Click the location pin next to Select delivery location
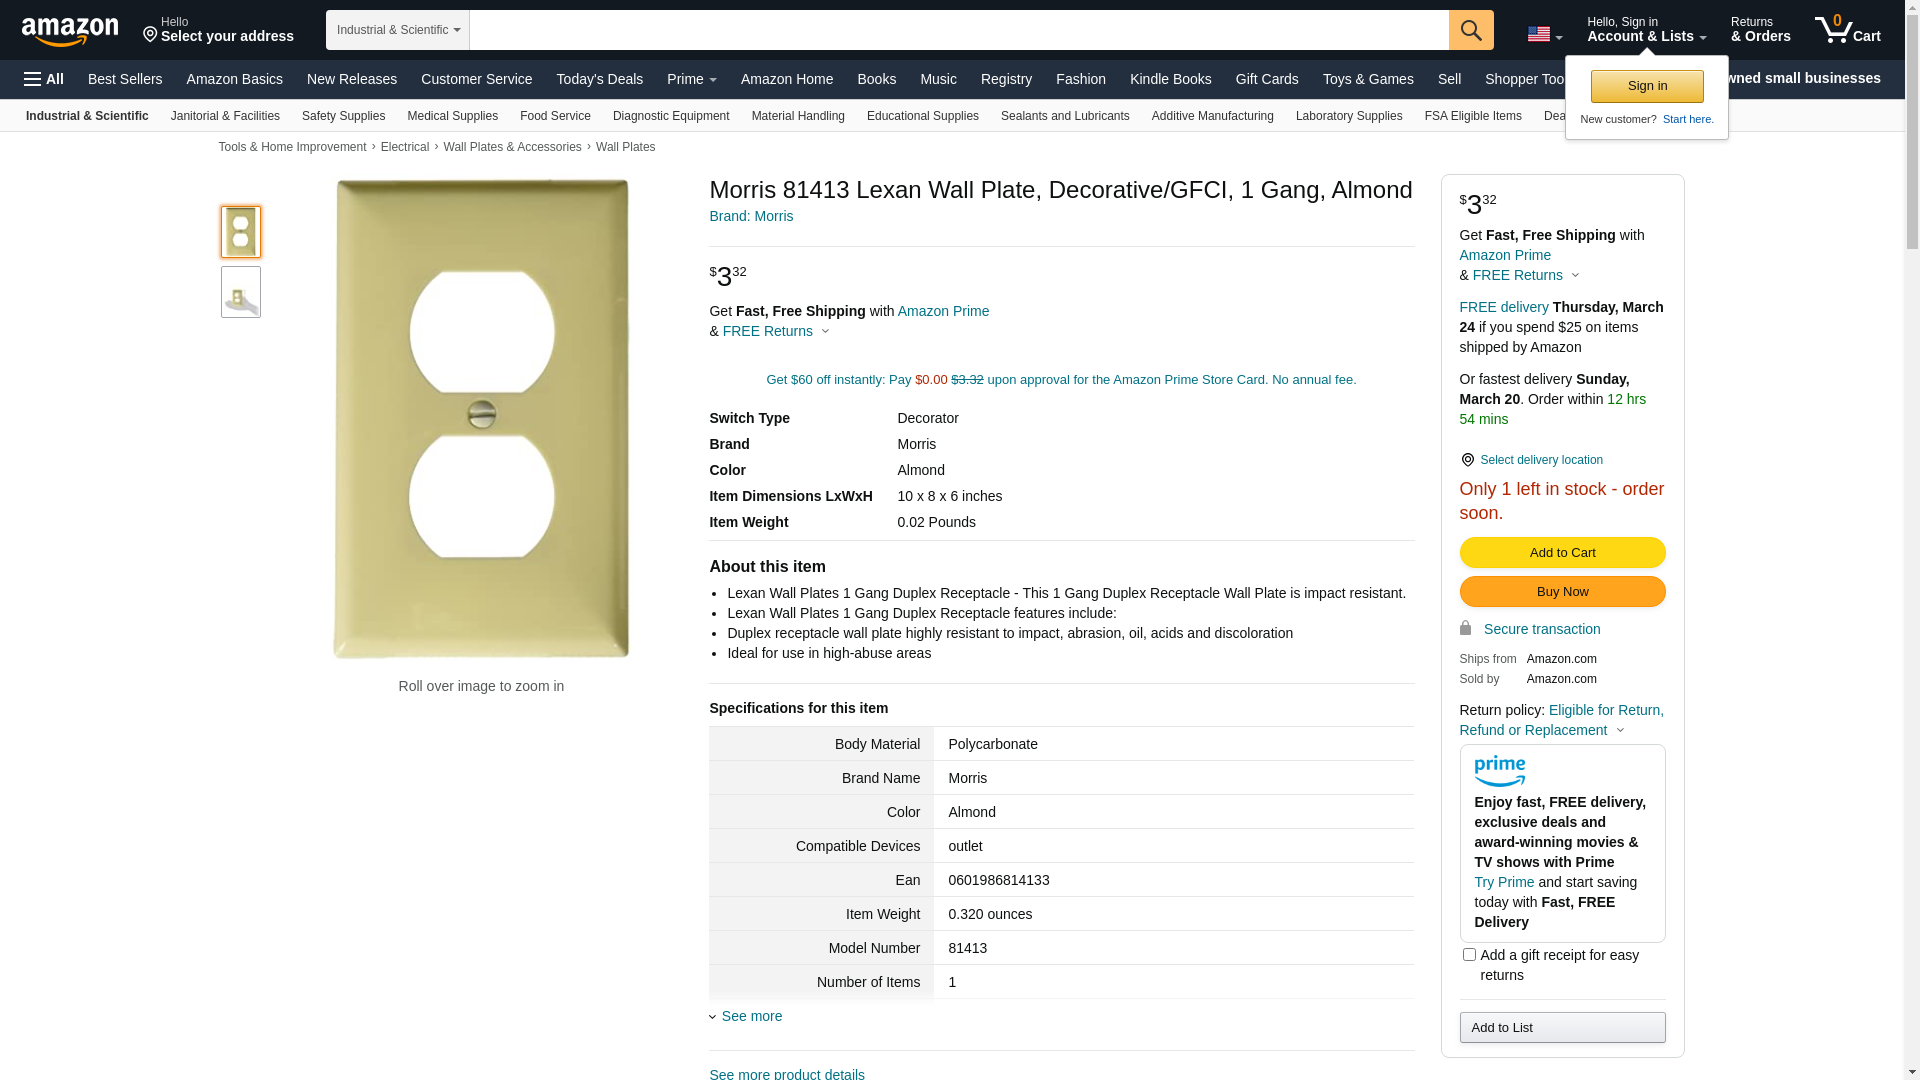 click(1467, 460)
